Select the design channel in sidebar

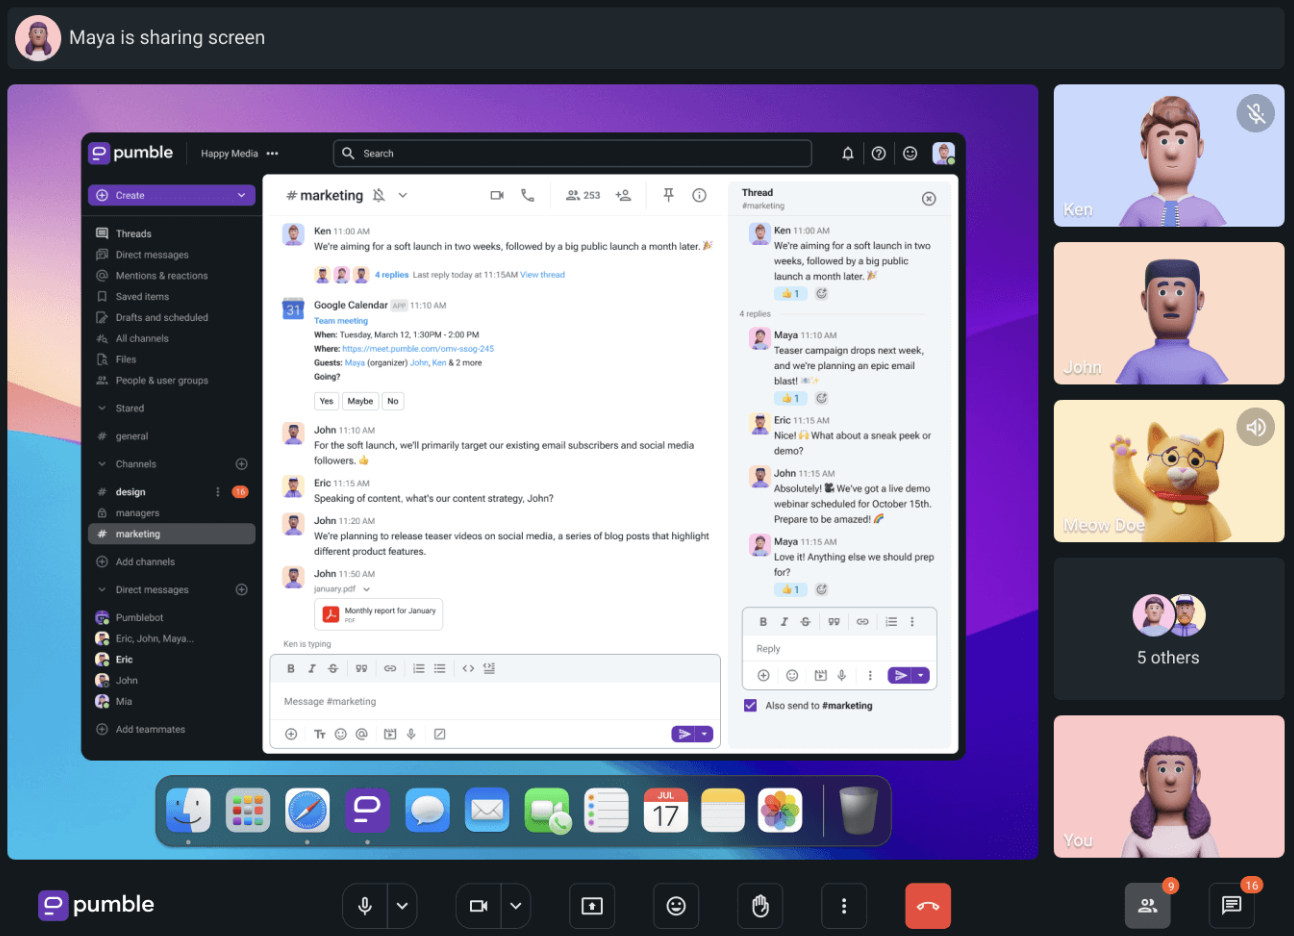[131, 492]
